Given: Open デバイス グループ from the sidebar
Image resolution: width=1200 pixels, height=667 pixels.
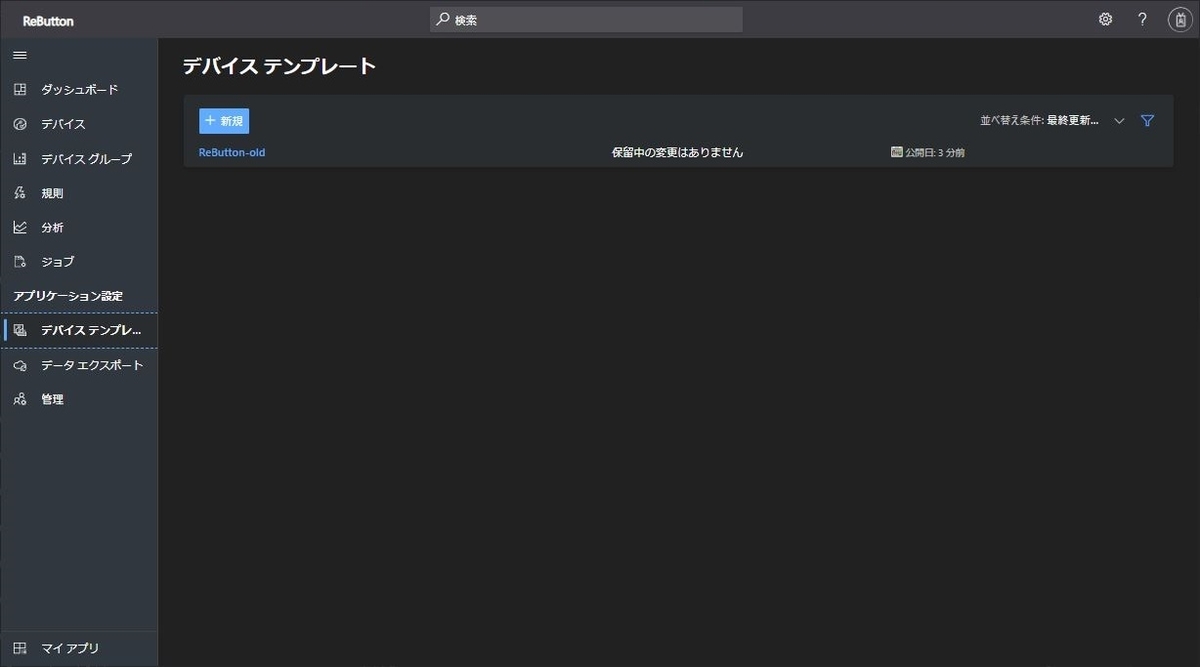Looking at the screenshot, I should (x=19, y=158).
